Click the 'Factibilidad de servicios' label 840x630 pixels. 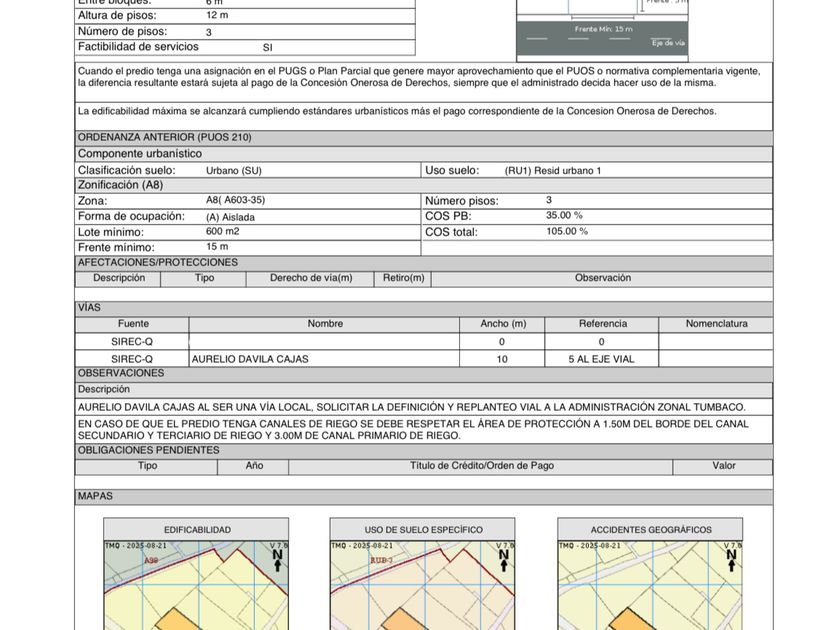[x=138, y=47]
